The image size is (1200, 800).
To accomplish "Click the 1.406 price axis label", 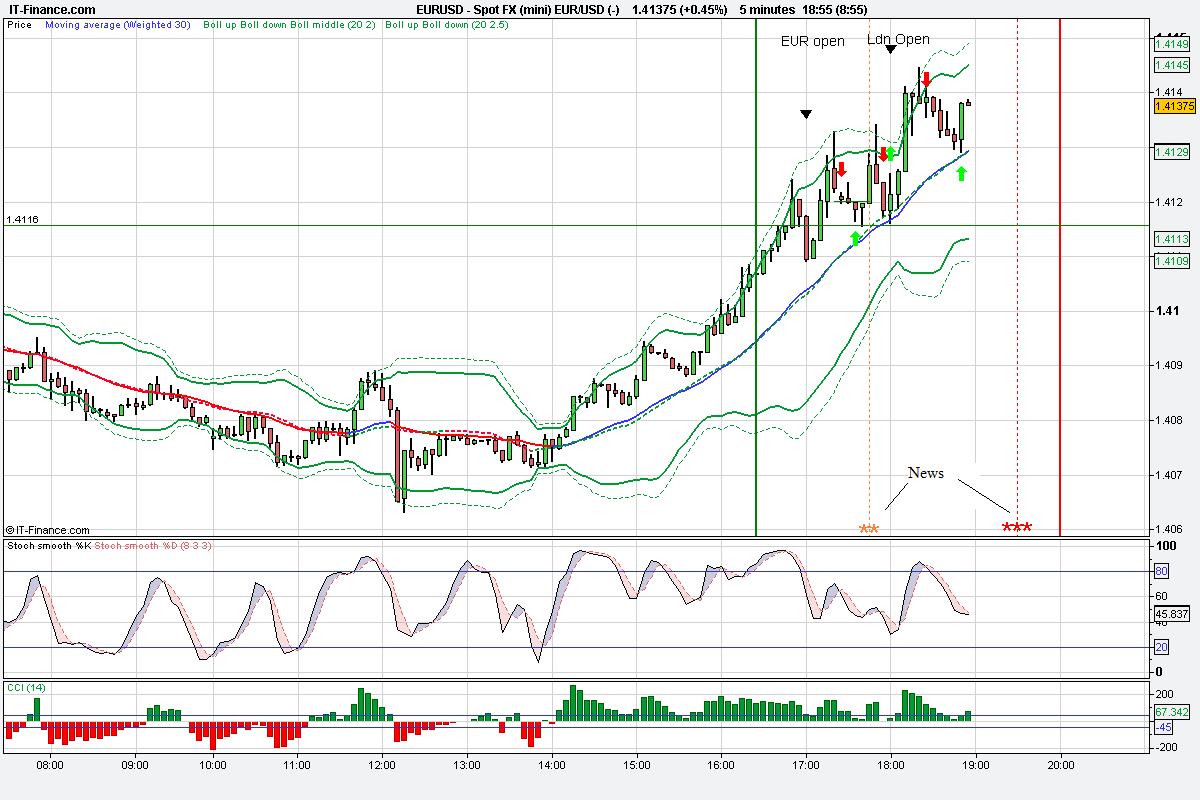I will click(1167, 529).
